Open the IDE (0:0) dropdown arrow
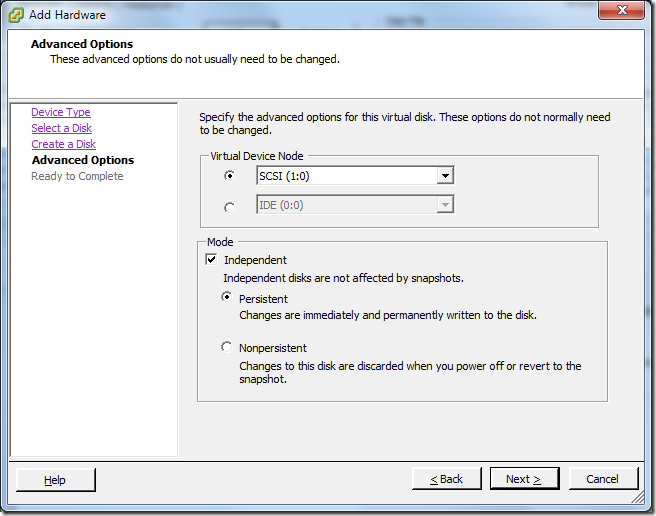This screenshot has height=516, width=656. [445, 205]
